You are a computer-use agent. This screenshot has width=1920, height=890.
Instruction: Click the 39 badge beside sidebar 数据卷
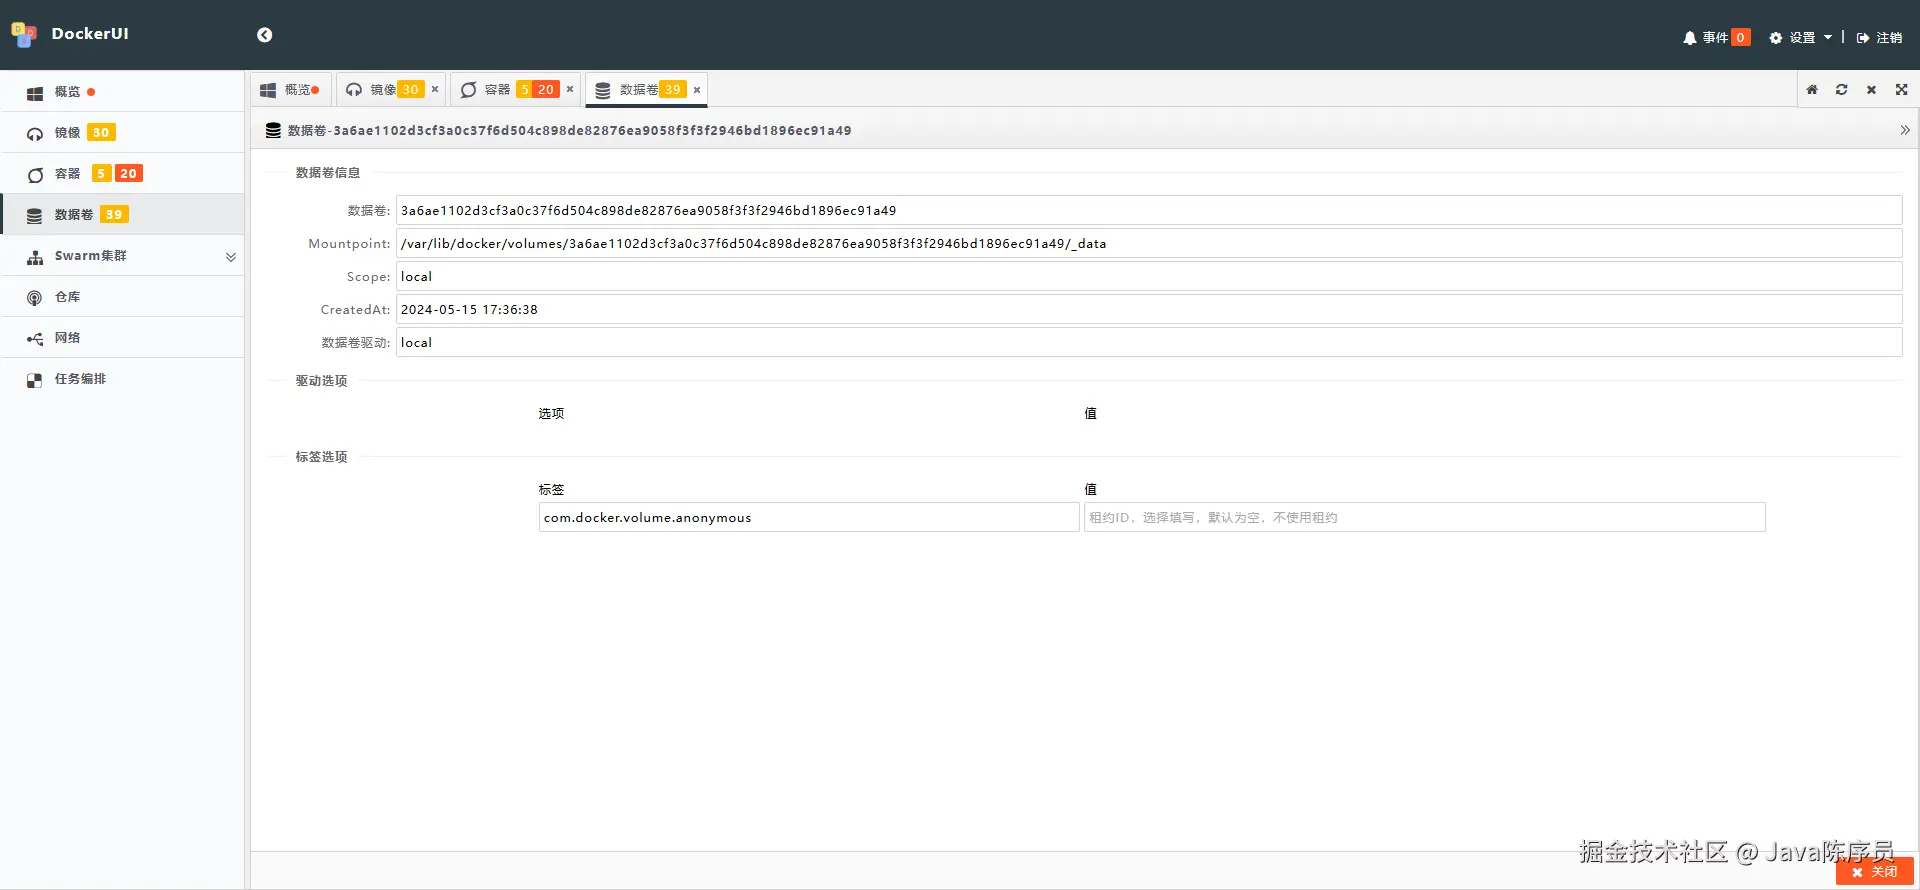coord(114,215)
